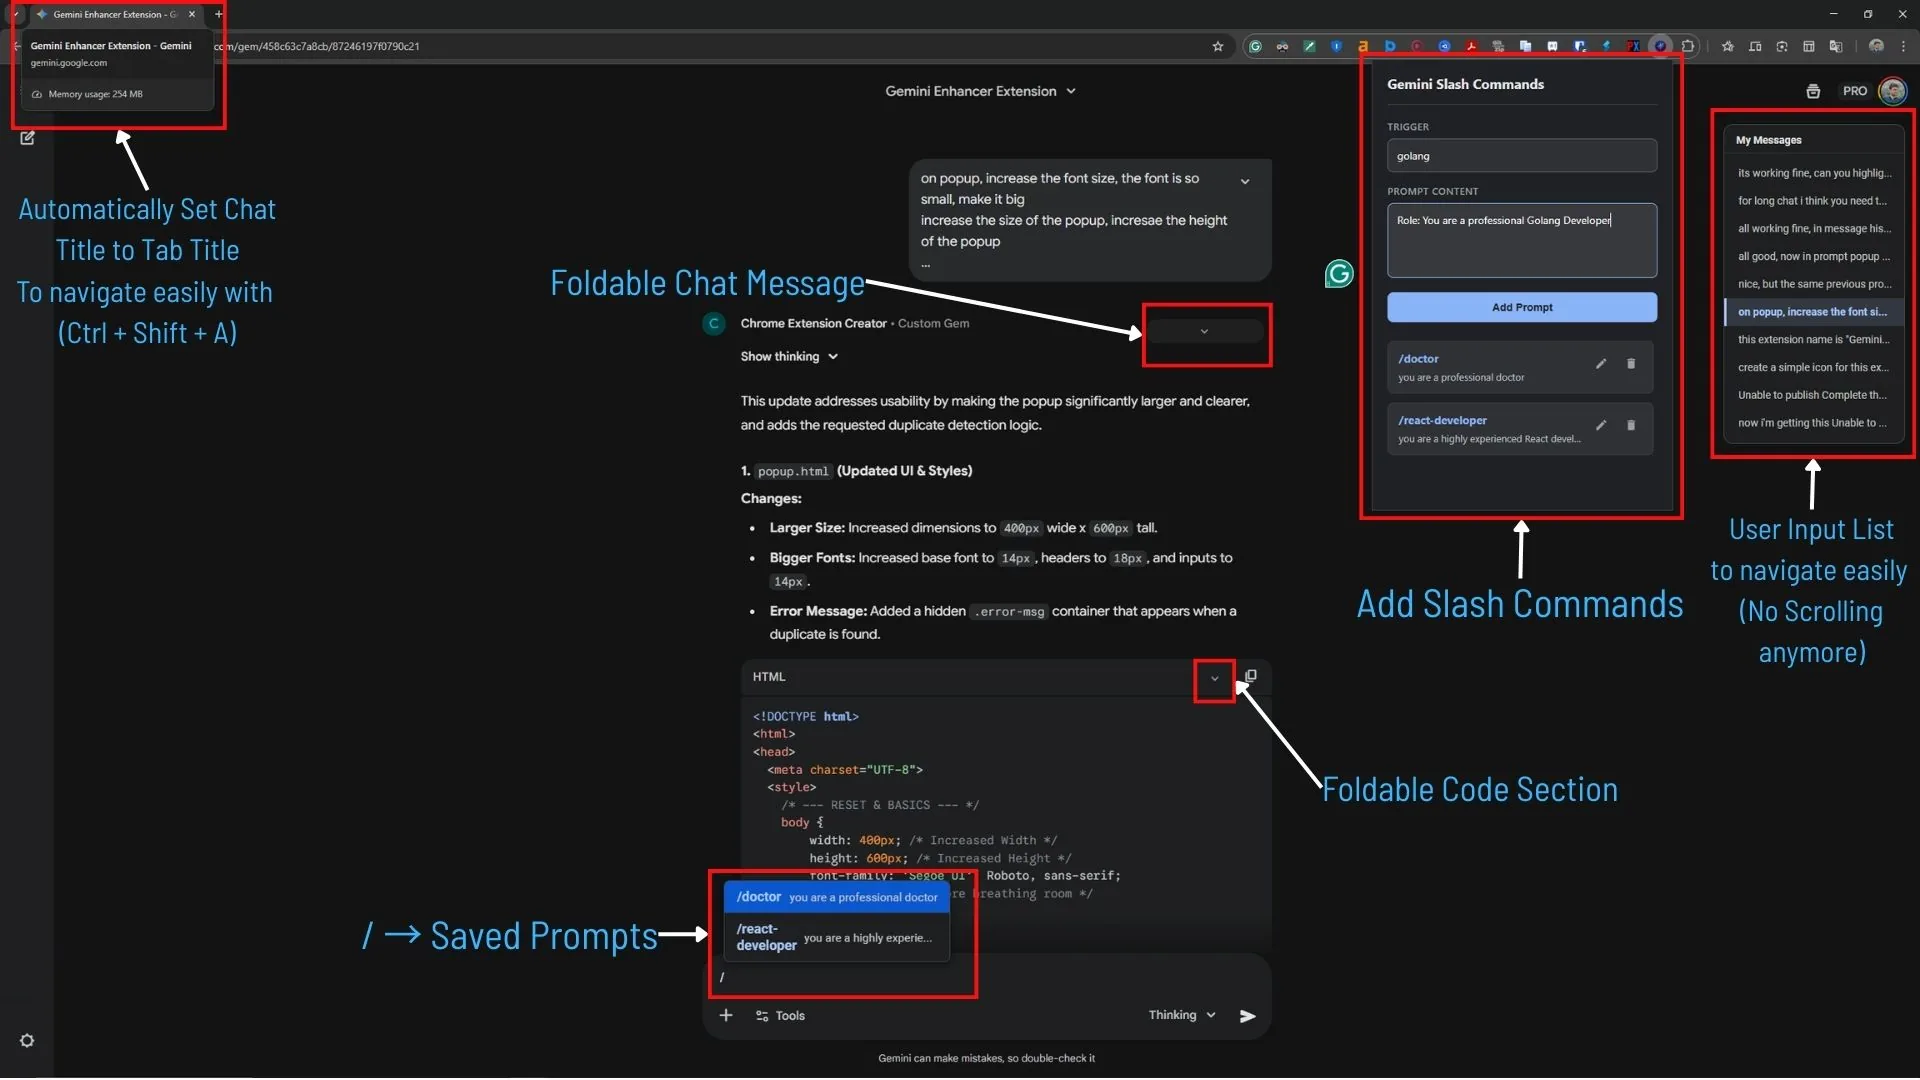Click the Trigger field containing golang

[x=1522, y=156]
